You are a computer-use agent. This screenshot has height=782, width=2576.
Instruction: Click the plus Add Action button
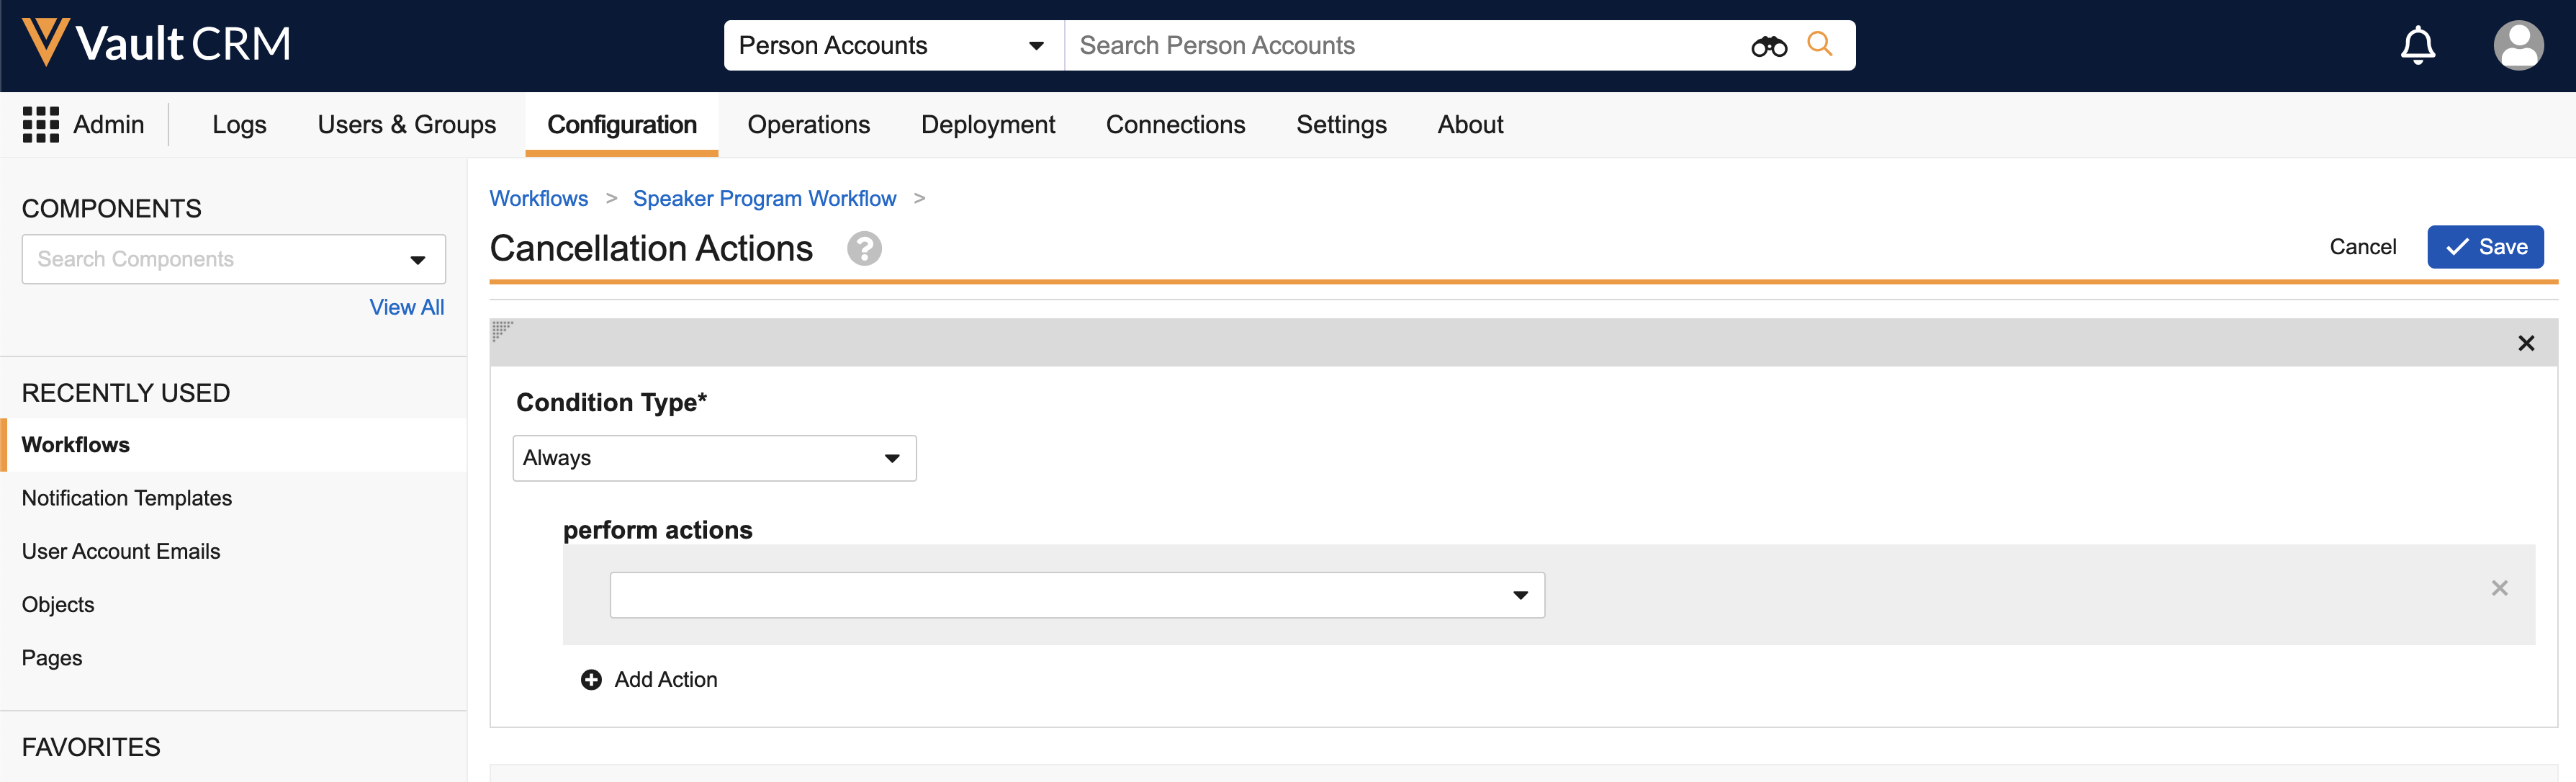(649, 679)
